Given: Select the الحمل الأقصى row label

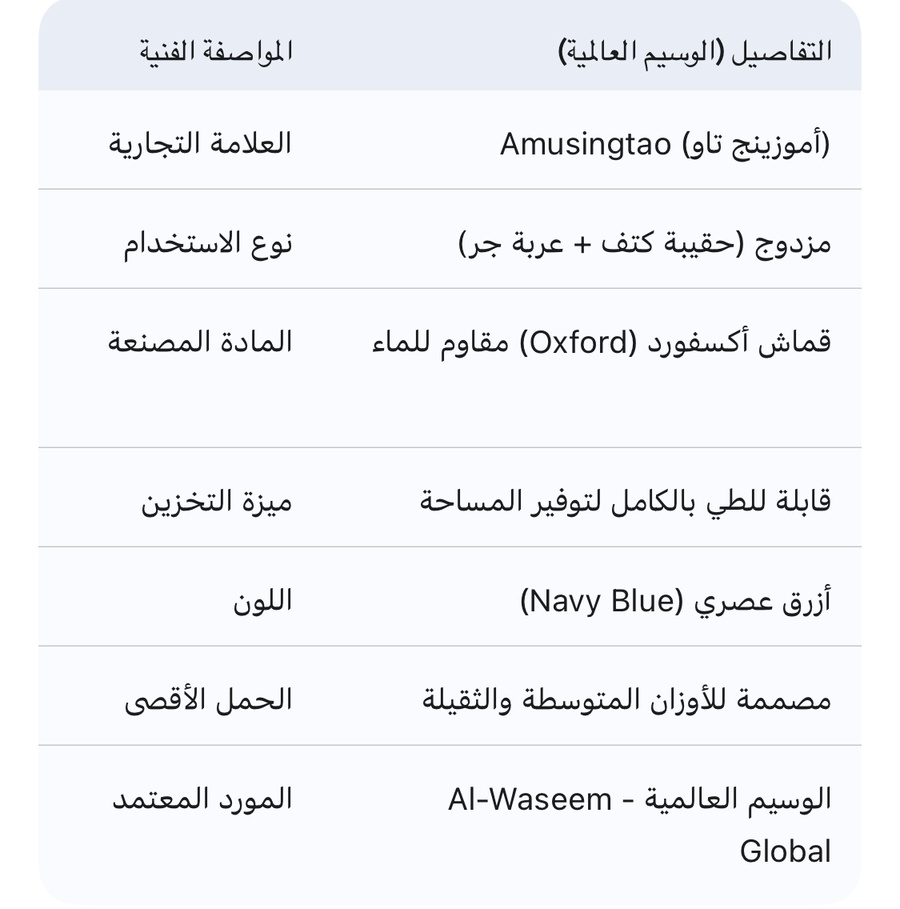Looking at the screenshot, I should pyautogui.click(x=208, y=700).
